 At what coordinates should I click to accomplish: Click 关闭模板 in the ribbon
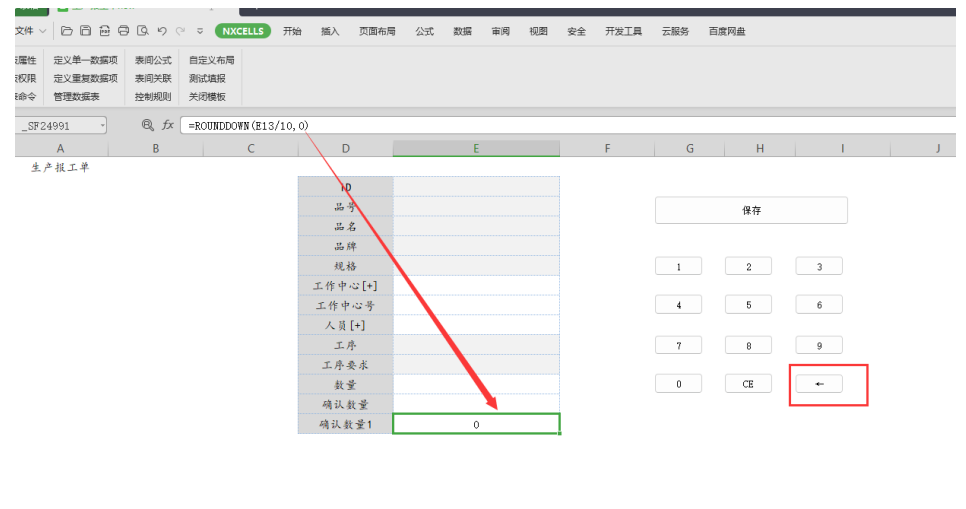(x=207, y=97)
